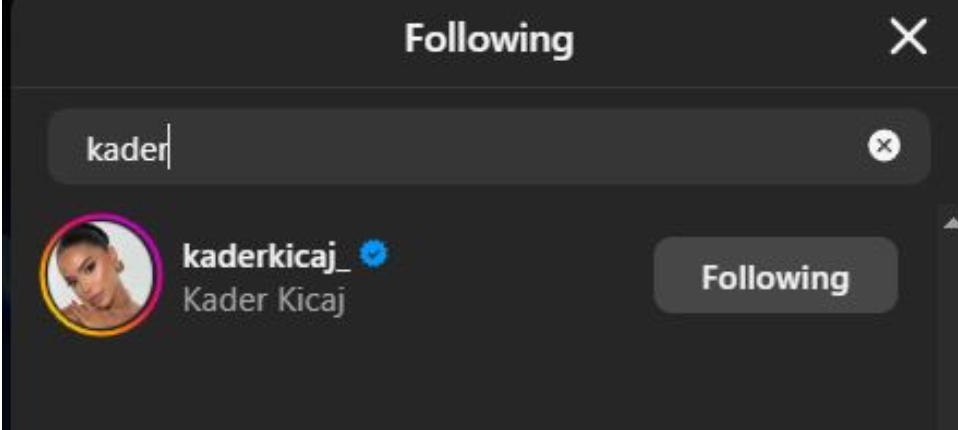Clear the search text with the circled X icon
This screenshot has height=430, width=958.
[x=883, y=147]
